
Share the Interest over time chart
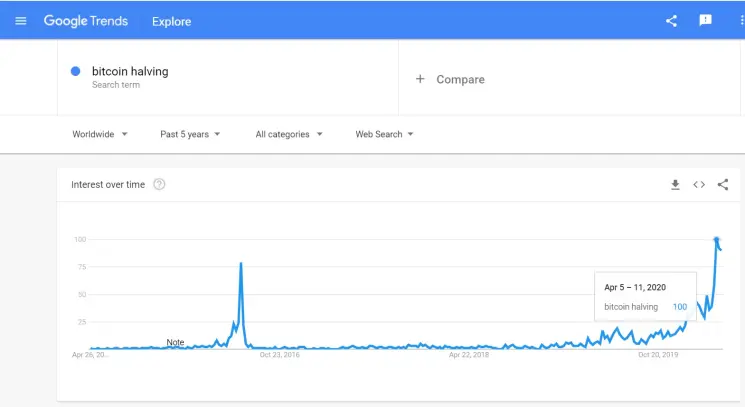point(723,185)
